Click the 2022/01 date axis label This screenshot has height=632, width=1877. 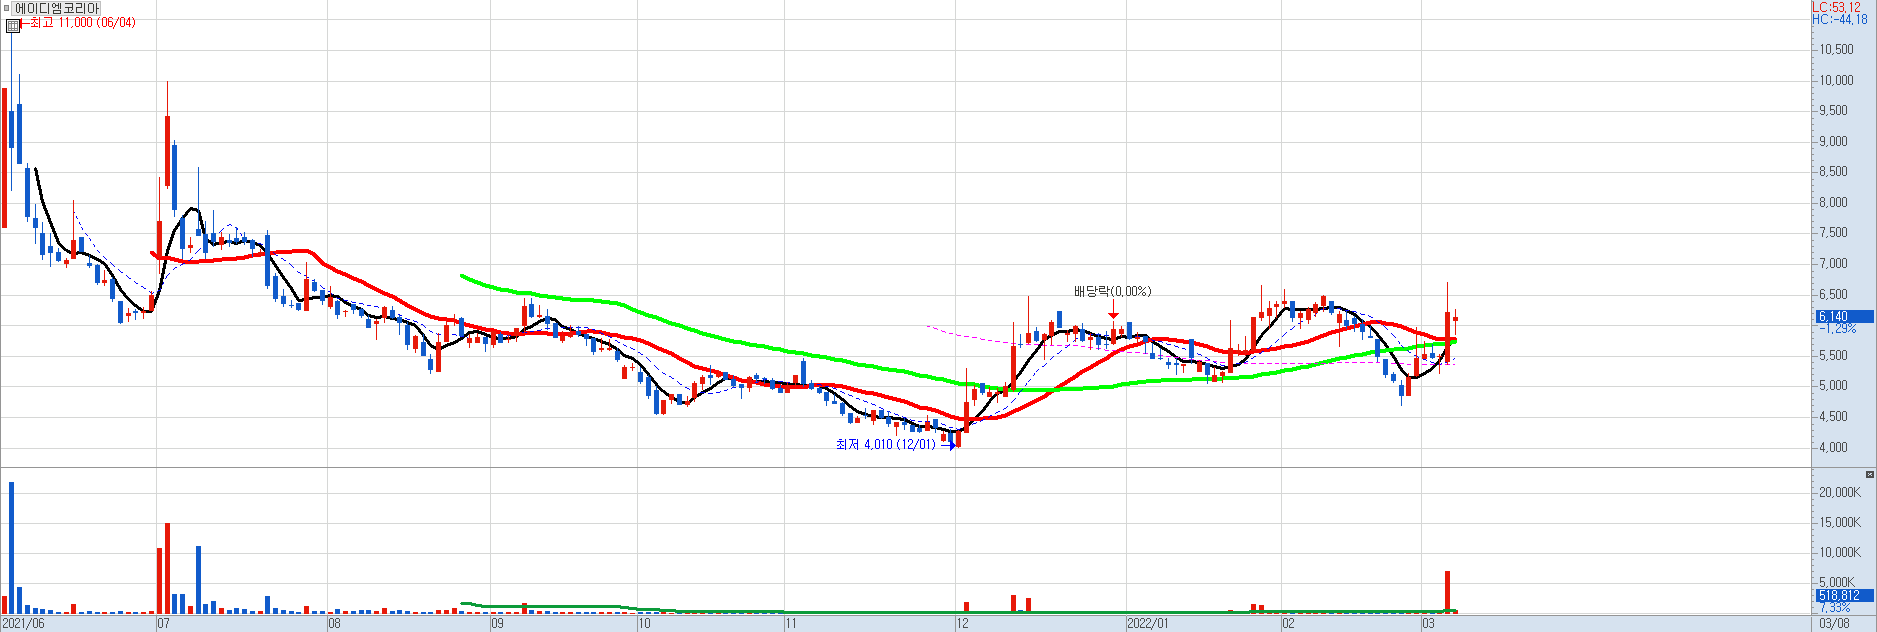pos(1147,624)
